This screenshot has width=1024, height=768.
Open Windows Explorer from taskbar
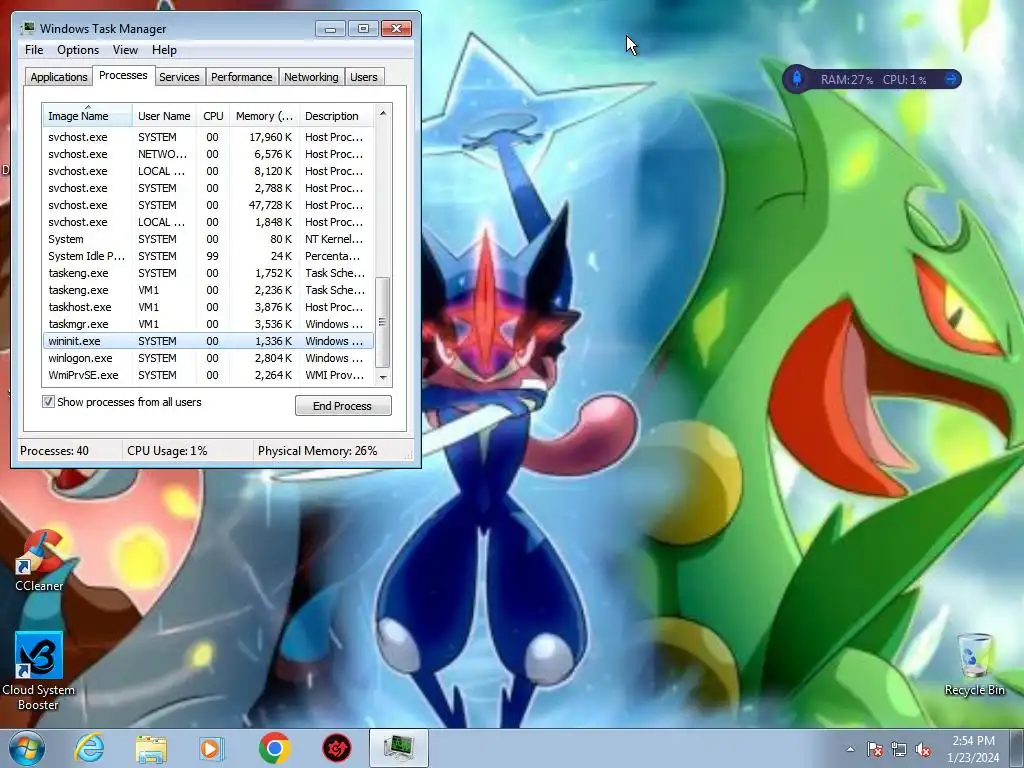(x=151, y=748)
